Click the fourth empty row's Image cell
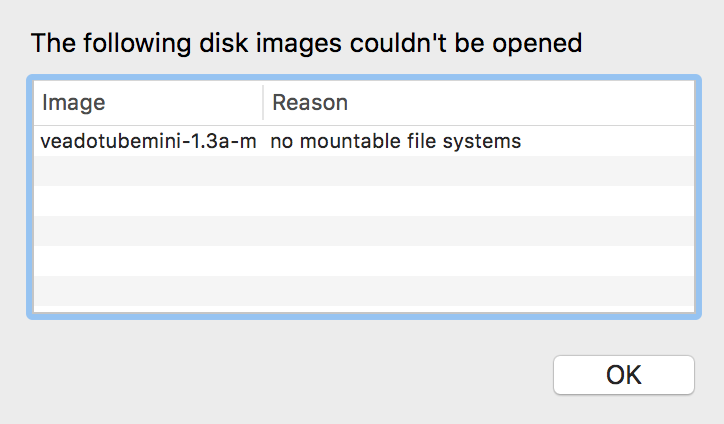This screenshot has width=724, height=424. 149,261
